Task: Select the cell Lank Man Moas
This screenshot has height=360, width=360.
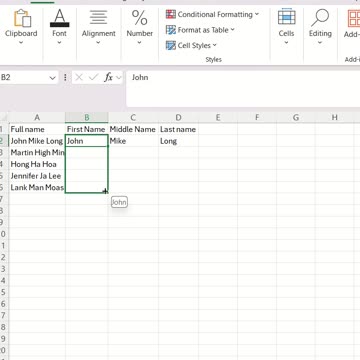Action: point(37,187)
